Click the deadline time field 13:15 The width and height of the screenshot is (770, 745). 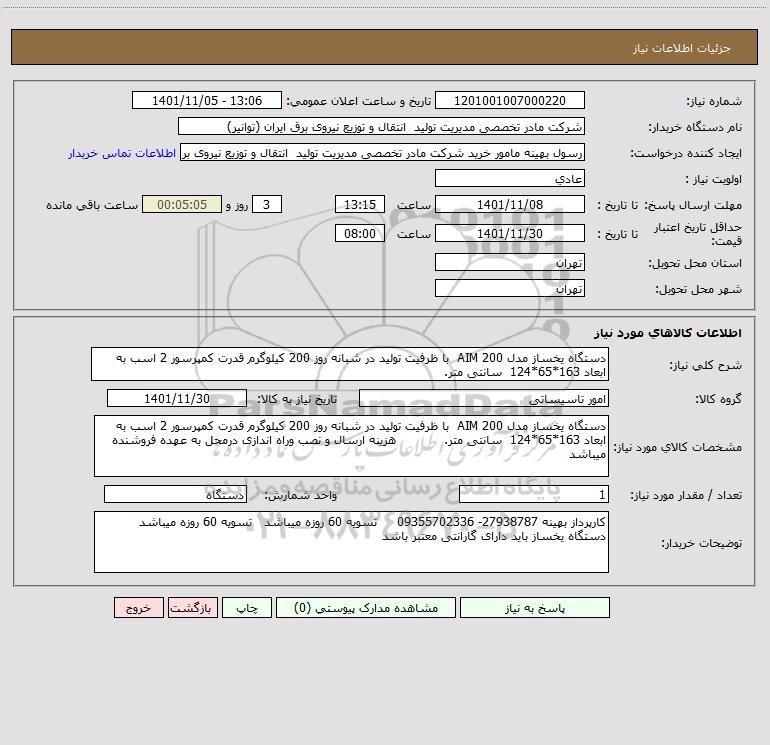(359, 204)
